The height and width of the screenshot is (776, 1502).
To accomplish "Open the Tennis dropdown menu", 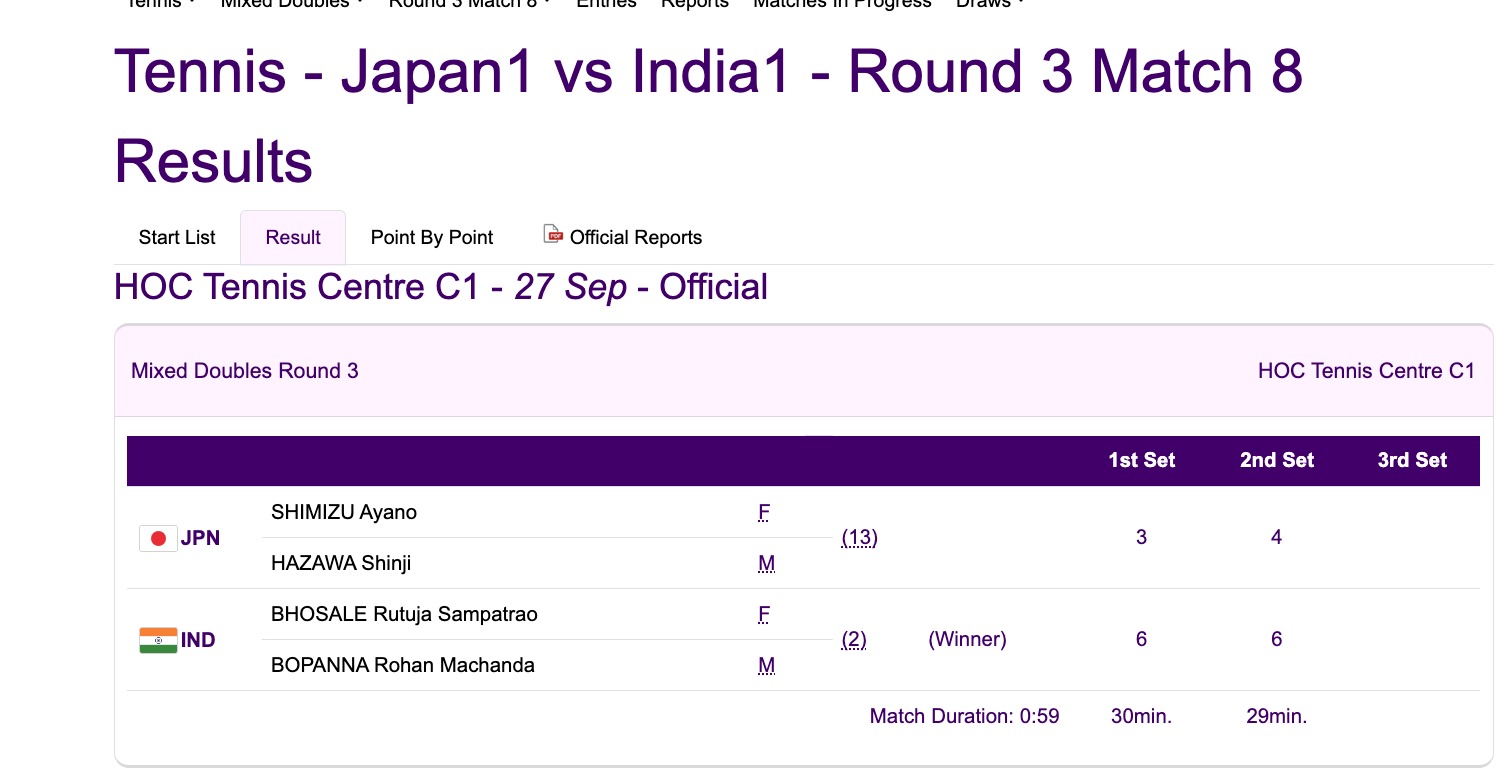I will [160, 3].
